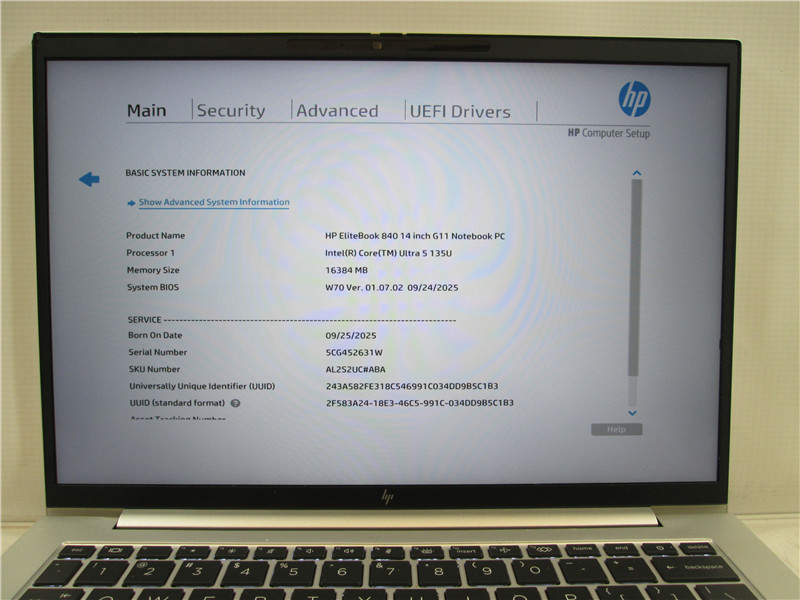Click the question mark beside UUID standard format
The height and width of the screenshot is (600, 800).
pos(235,403)
